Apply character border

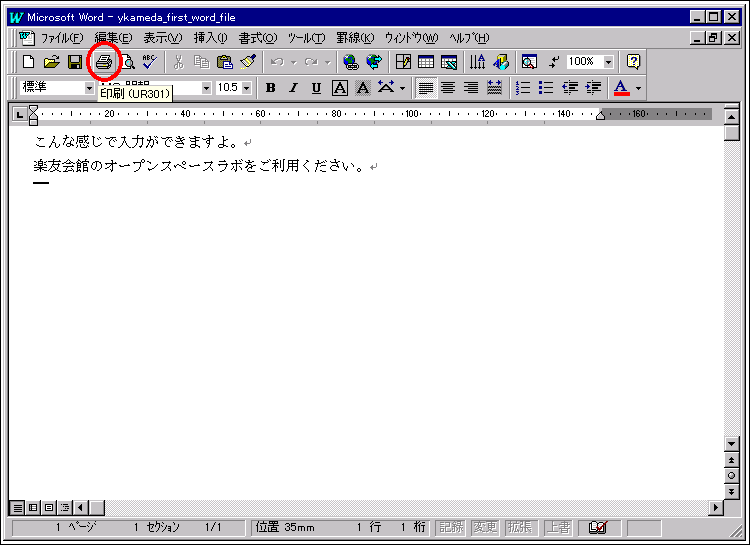tap(340, 88)
